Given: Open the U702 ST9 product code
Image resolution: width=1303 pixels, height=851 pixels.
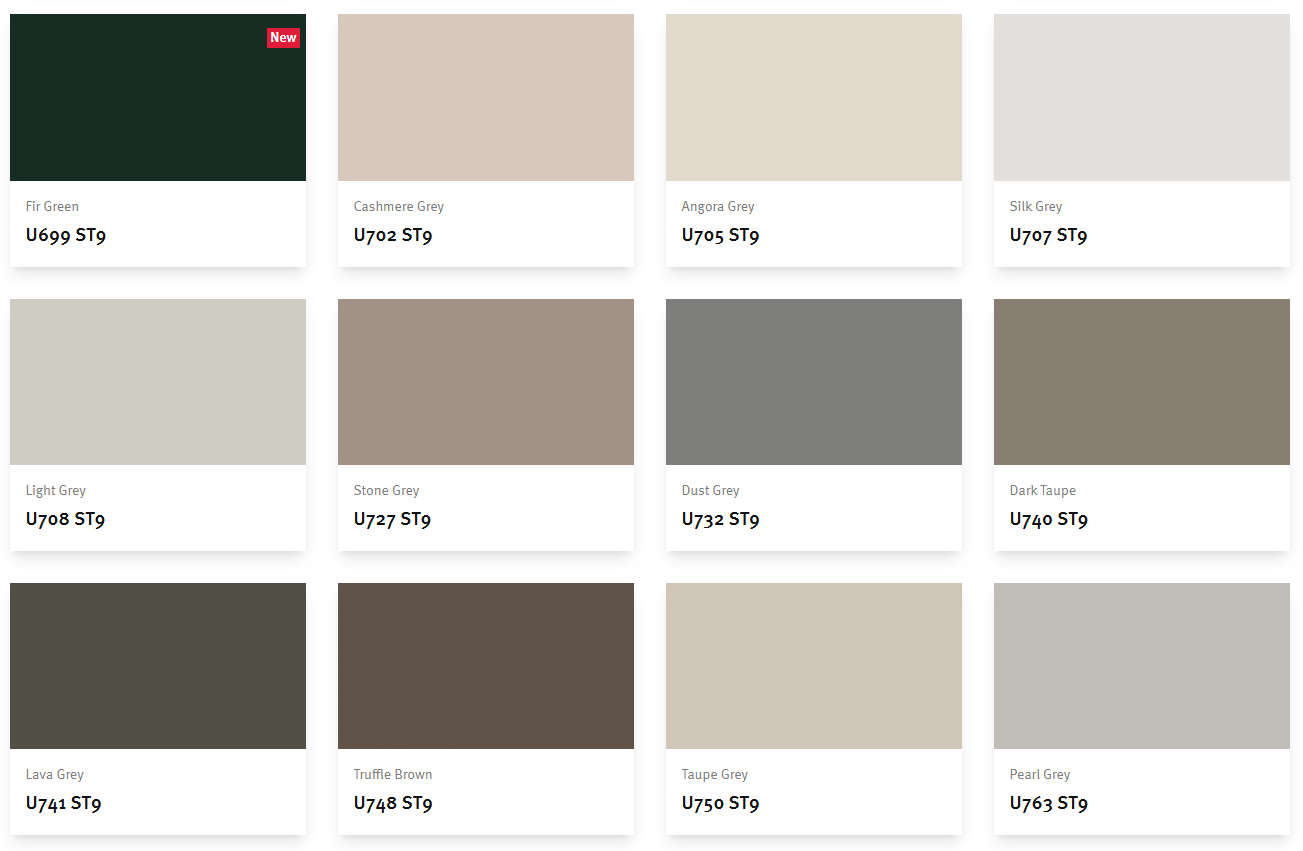Looking at the screenshot, I should (x=393, y=236).
